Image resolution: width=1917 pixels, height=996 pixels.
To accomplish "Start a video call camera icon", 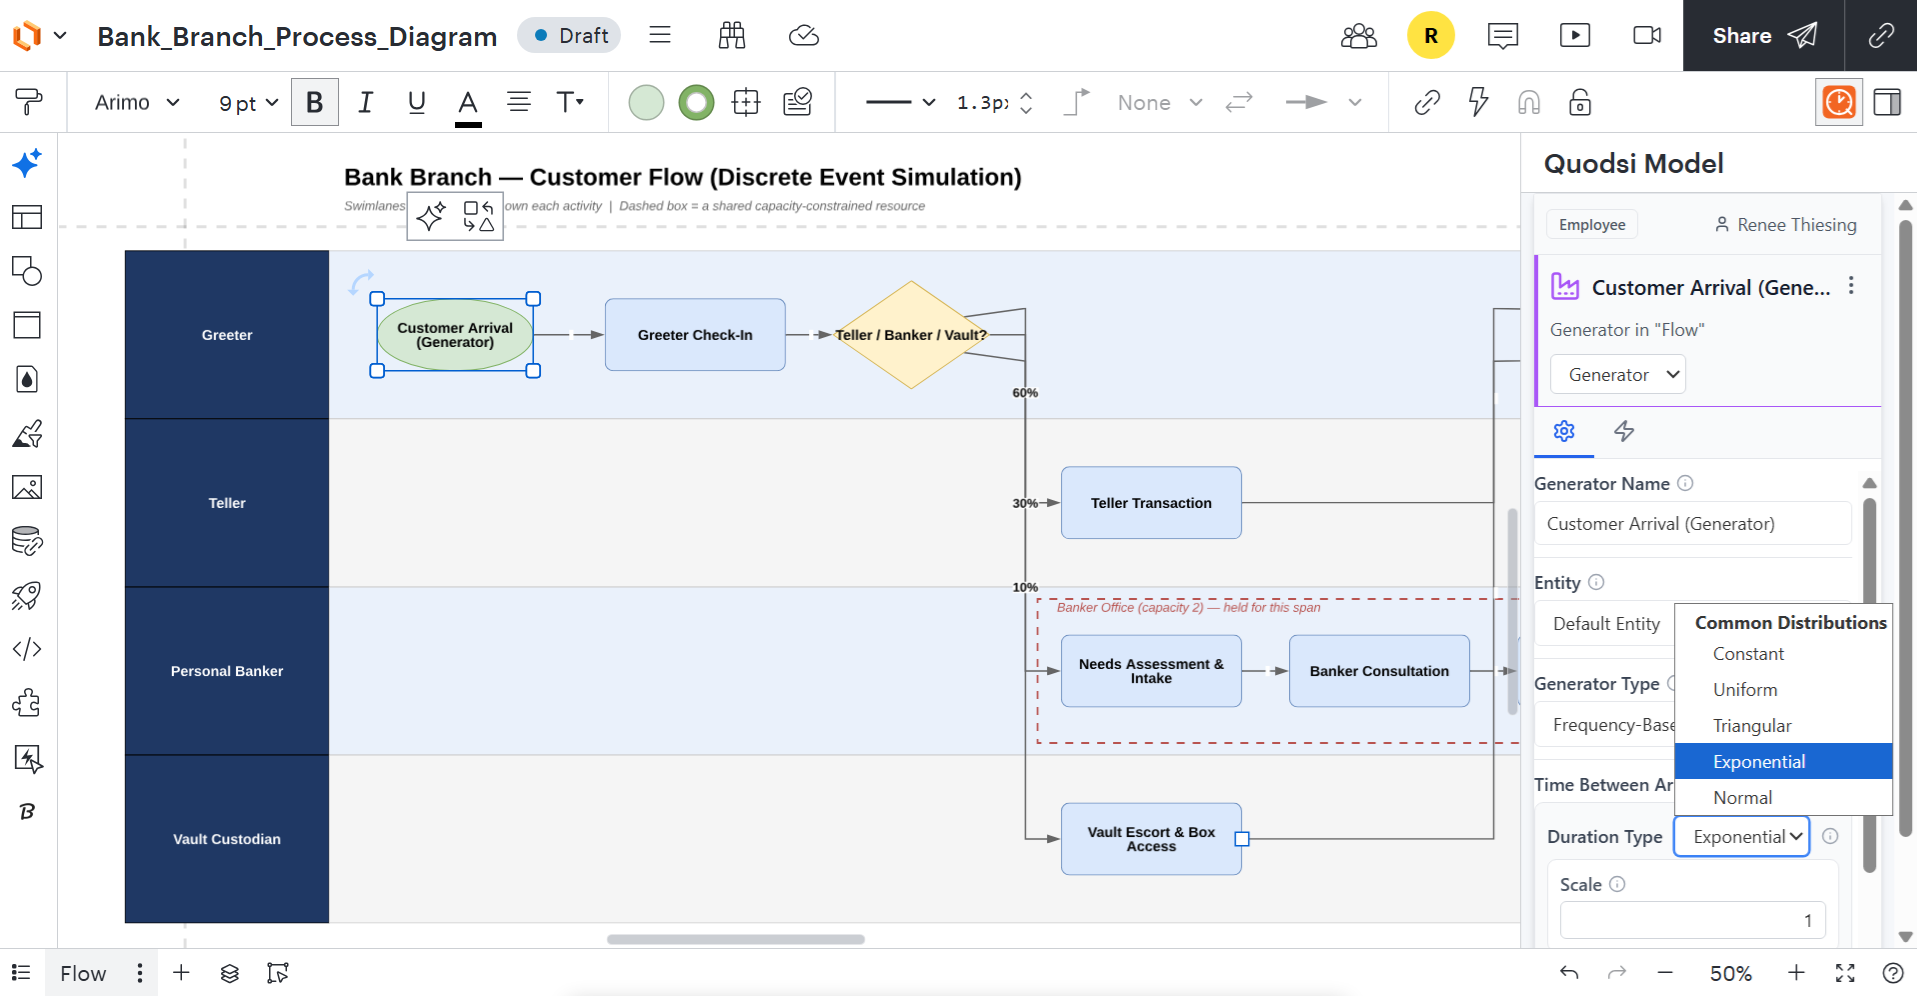I will pos(1647,36).
